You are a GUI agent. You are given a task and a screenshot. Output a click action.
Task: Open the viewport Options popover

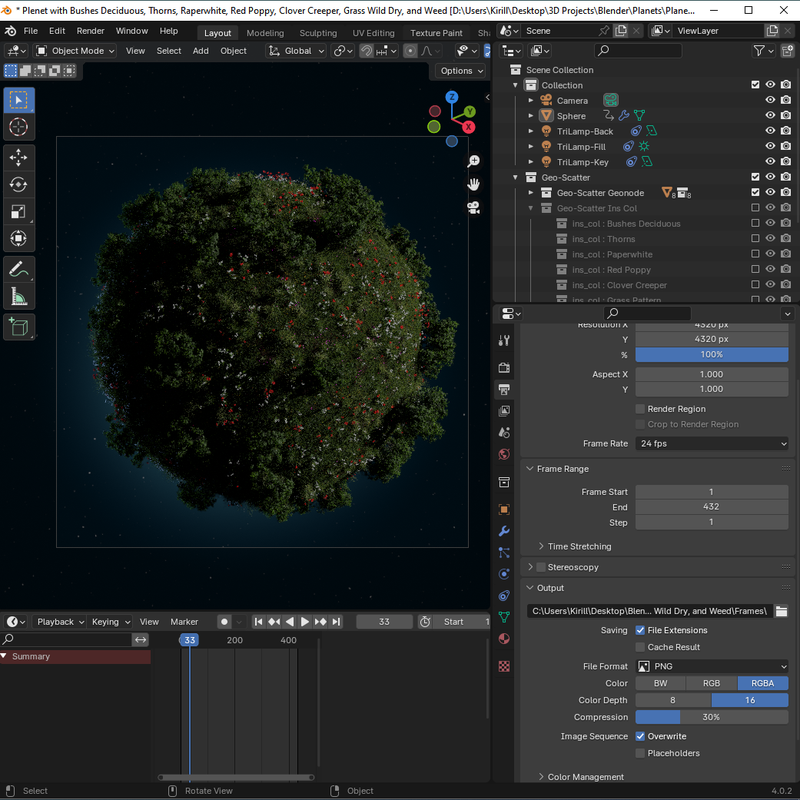pyautogui.click(x=461, y=71)
